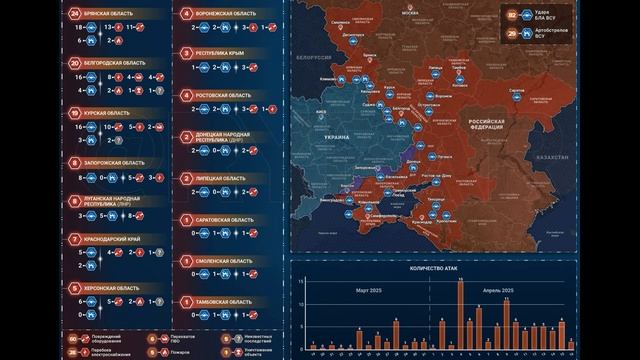Select the drone marker at Саратов on the map
This screenshot has width=640, height=360.
click(517, 97)
